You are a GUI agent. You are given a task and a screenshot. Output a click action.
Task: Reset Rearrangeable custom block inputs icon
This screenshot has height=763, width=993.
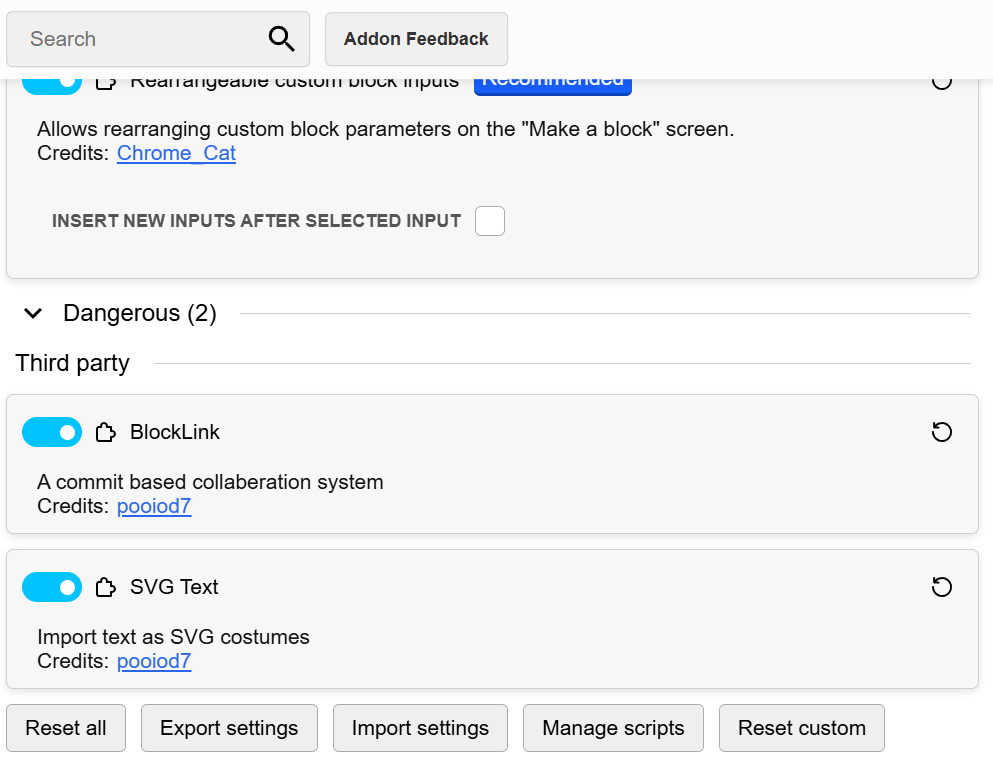pyautogui.click(x=941, y=82)
